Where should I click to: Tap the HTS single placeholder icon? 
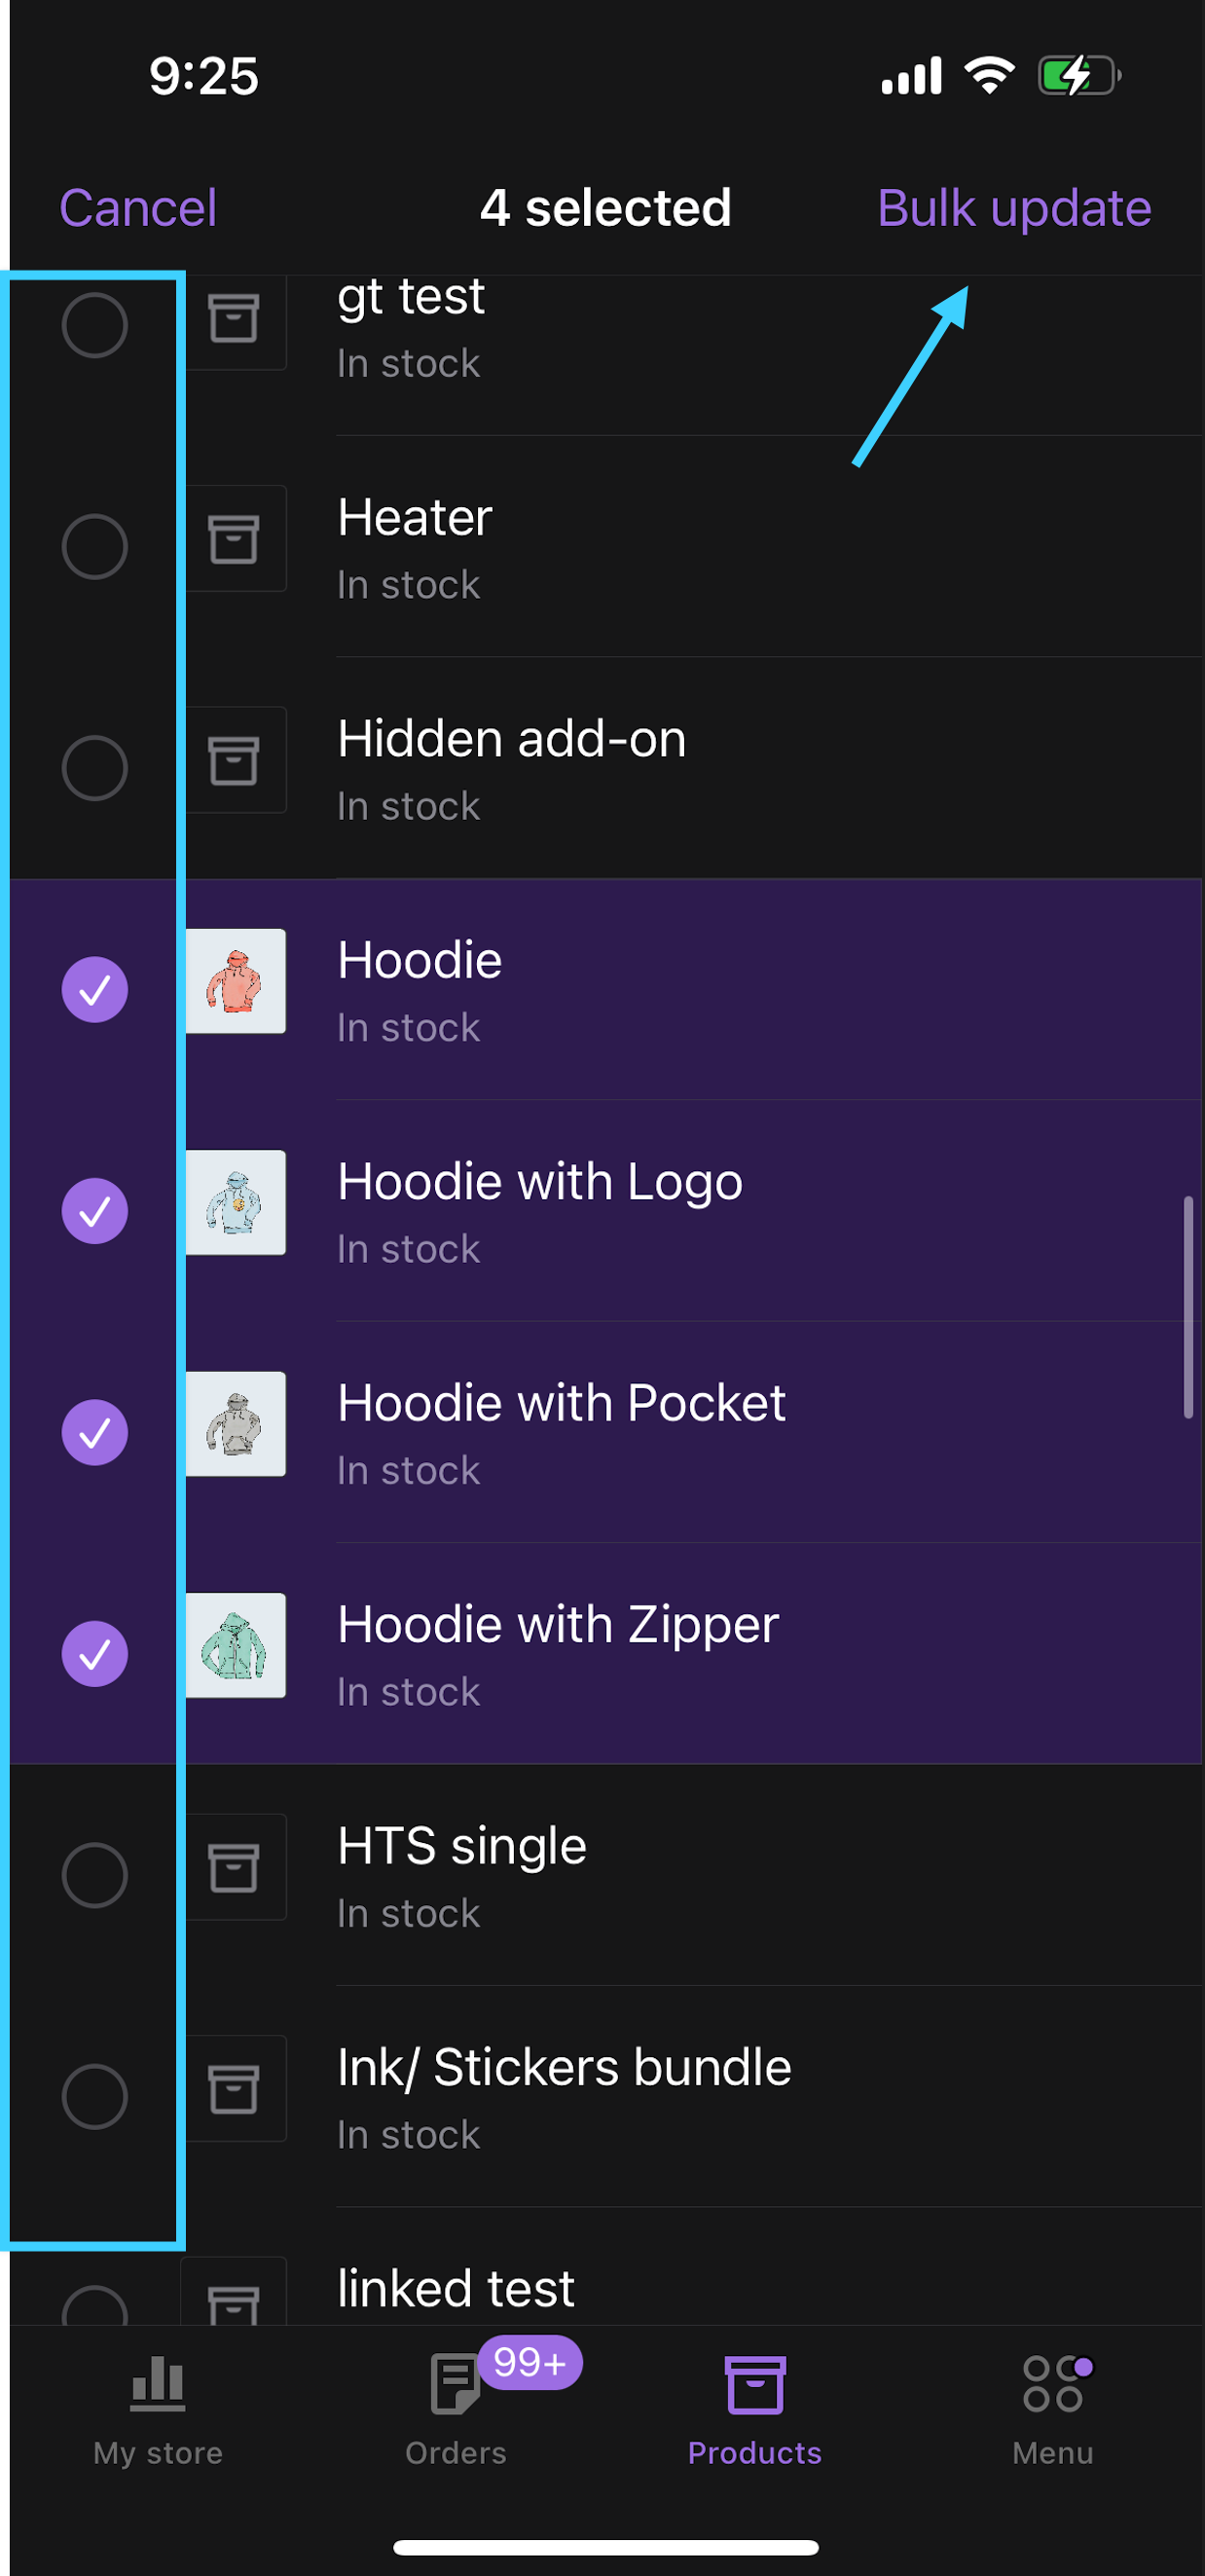[x=234, y=1867]
